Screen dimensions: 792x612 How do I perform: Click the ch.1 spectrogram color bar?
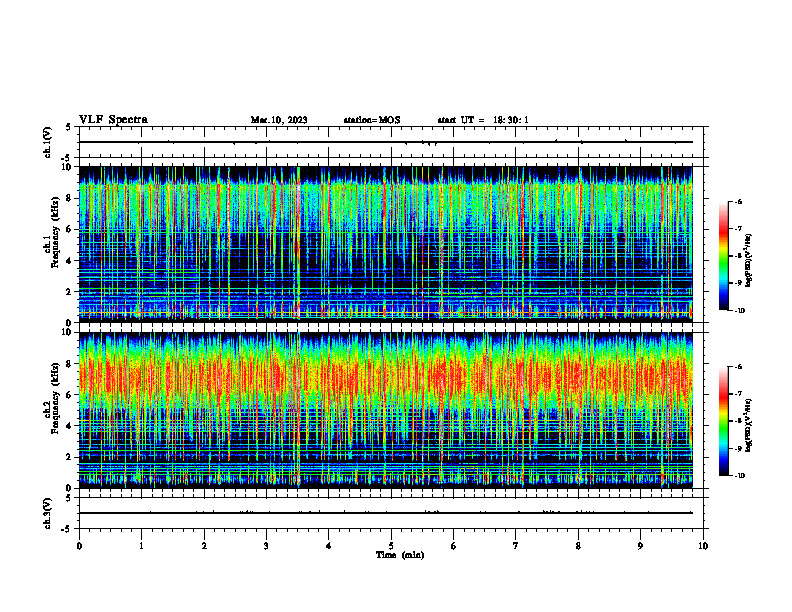(x=724, y=256)
